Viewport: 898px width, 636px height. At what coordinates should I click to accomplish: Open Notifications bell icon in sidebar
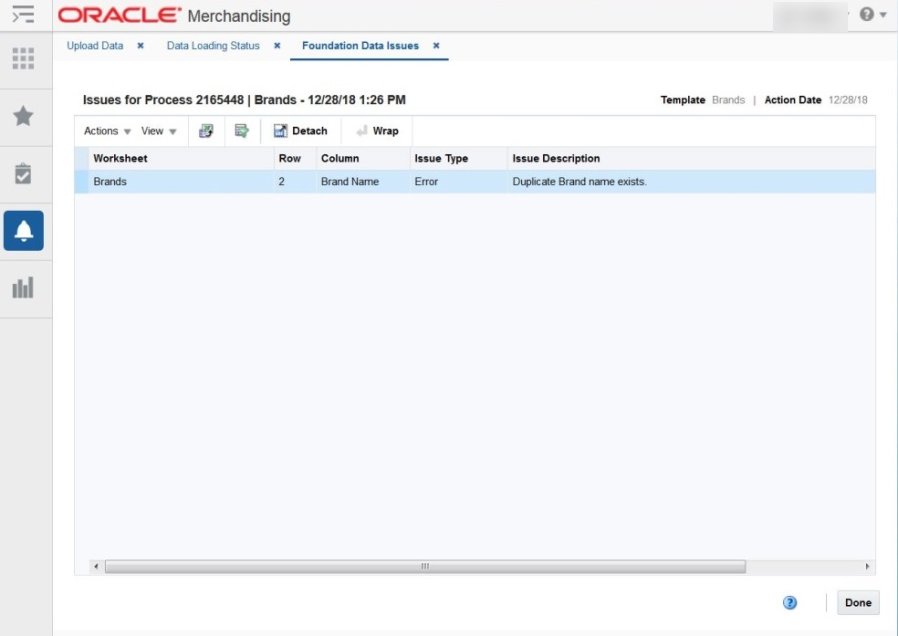pyautogui.click(x=23, y=231)
